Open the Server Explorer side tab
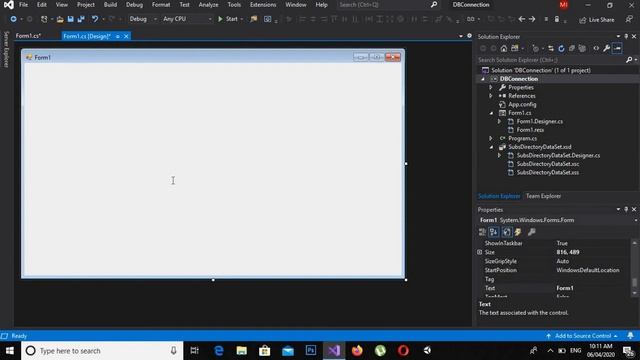Viewport: 640px width, 360px height. [x=6, y=49]
